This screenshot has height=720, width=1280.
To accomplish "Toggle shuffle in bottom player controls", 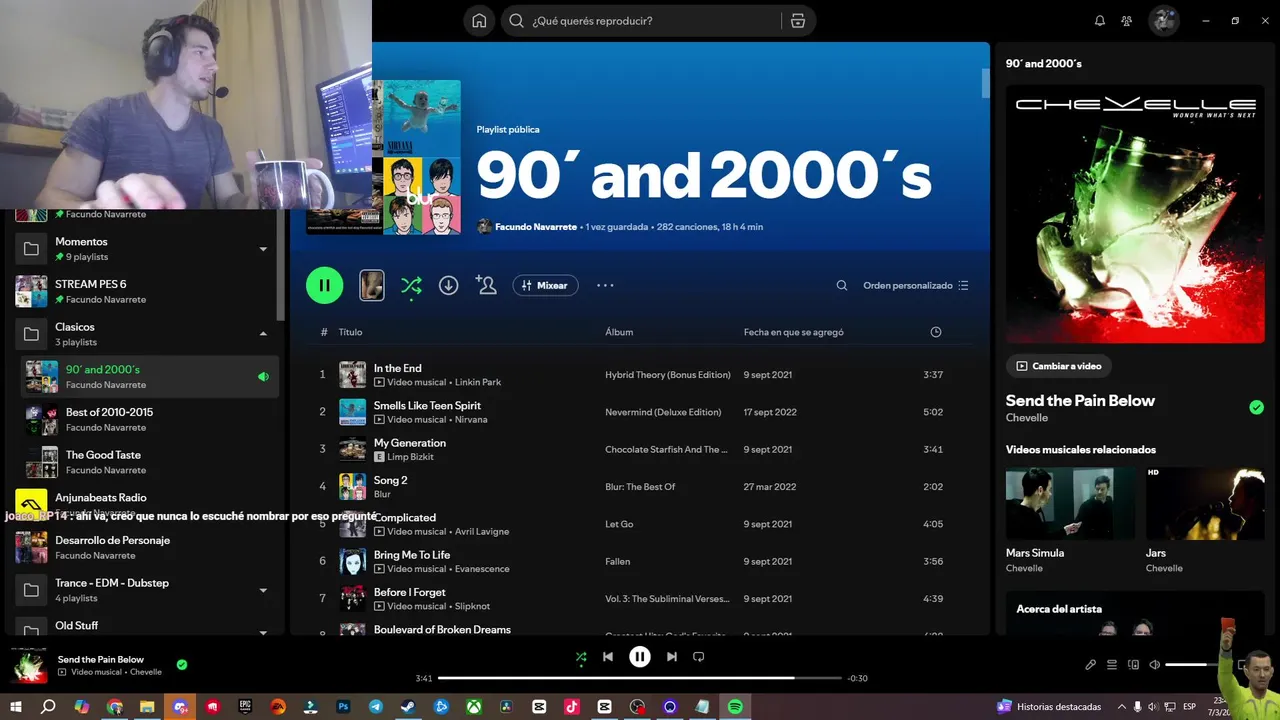I will 581,657.
